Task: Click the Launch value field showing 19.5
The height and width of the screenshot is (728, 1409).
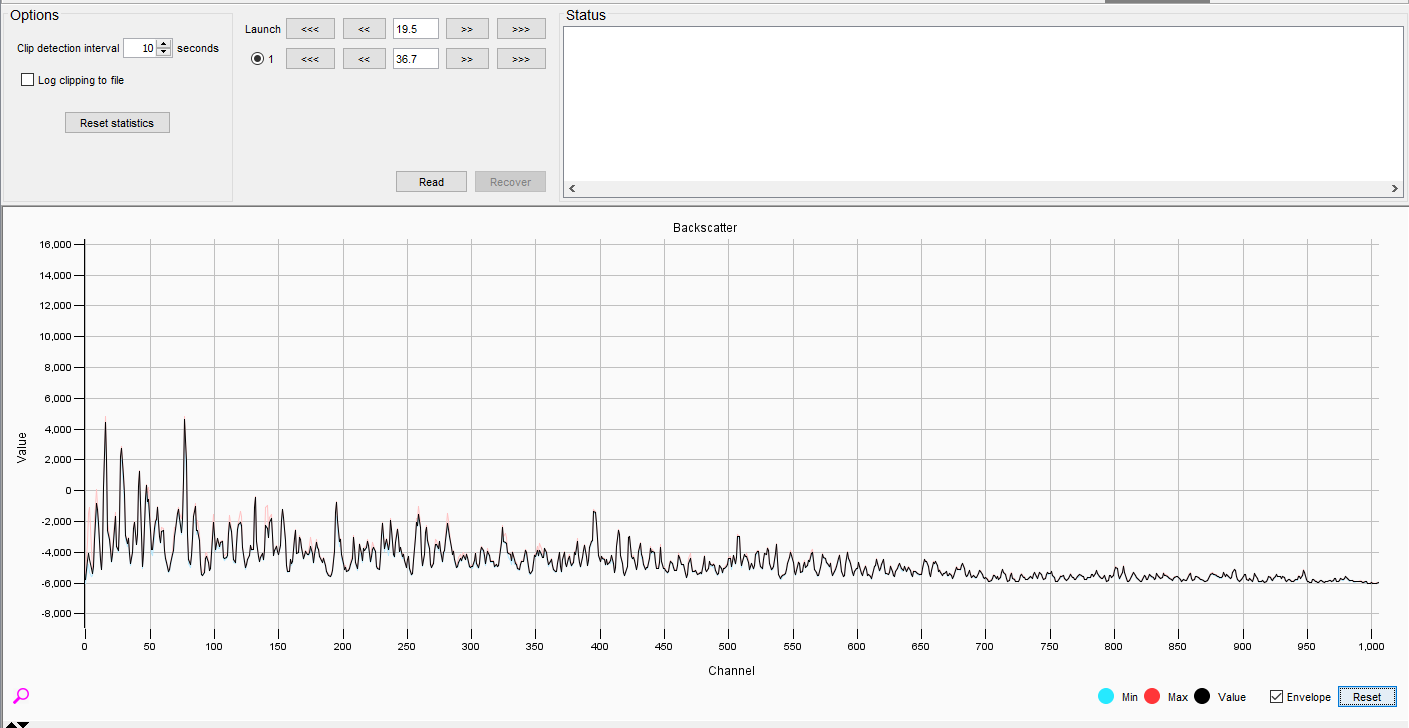Action: pos(415,29)
